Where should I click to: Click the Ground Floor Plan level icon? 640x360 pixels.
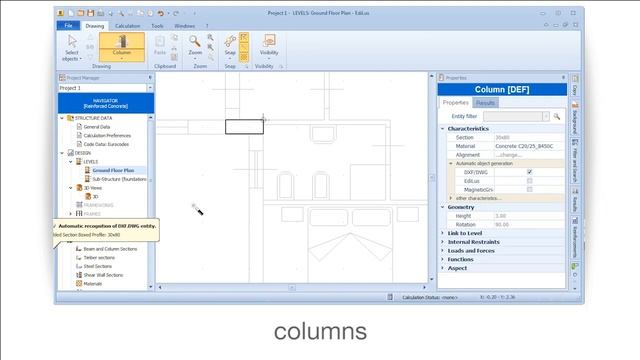pyautogui.click(x=87, y=170)
